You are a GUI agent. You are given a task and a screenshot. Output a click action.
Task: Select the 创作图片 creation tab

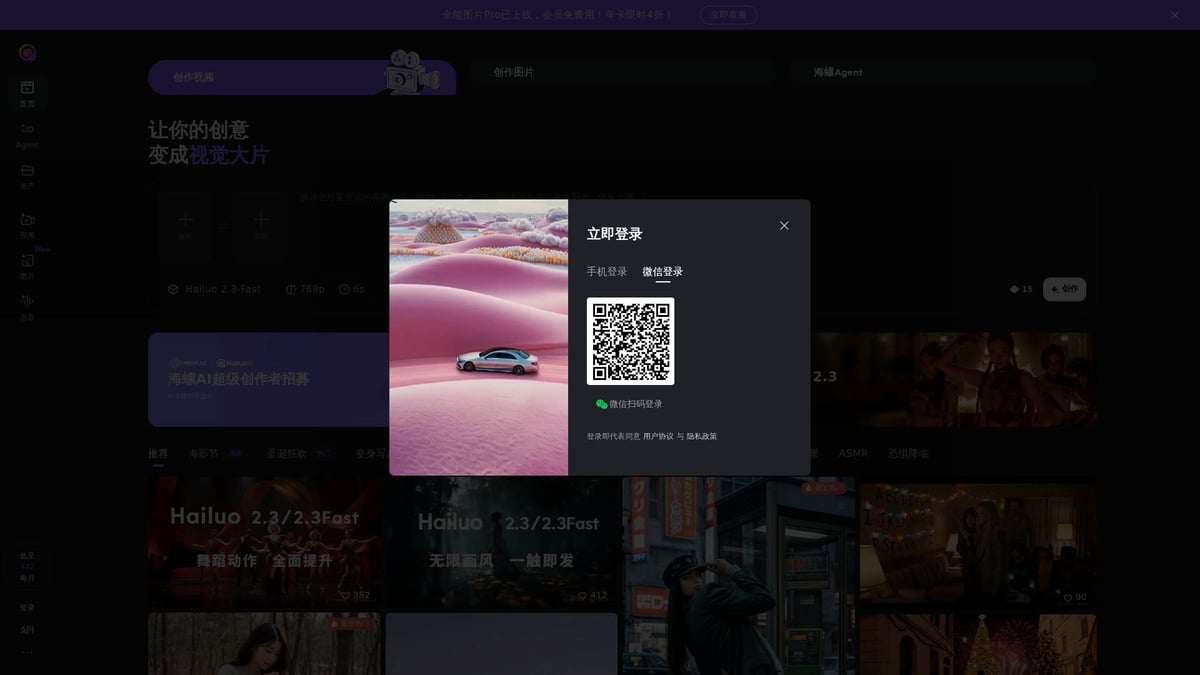click(x=620, y=71)
